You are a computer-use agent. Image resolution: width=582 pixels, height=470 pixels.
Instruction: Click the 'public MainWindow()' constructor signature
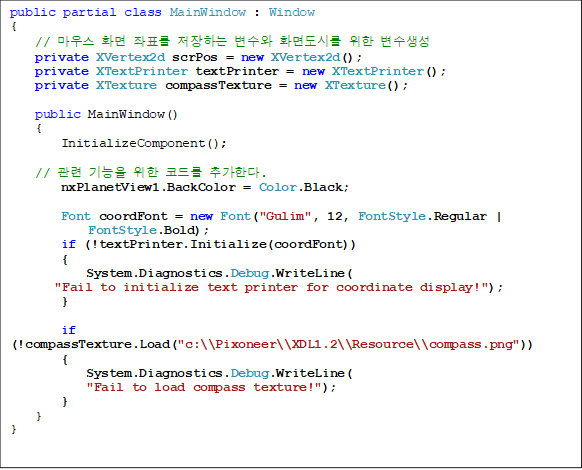pos(106,114)
